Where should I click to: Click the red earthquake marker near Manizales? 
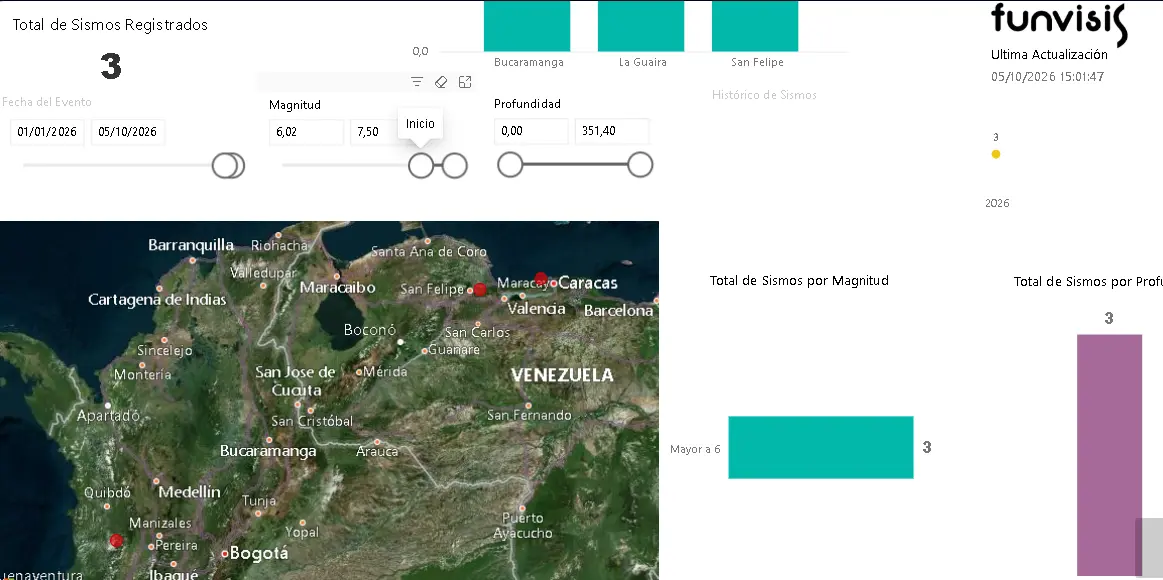pyautogui.click(x=116, y=541)
